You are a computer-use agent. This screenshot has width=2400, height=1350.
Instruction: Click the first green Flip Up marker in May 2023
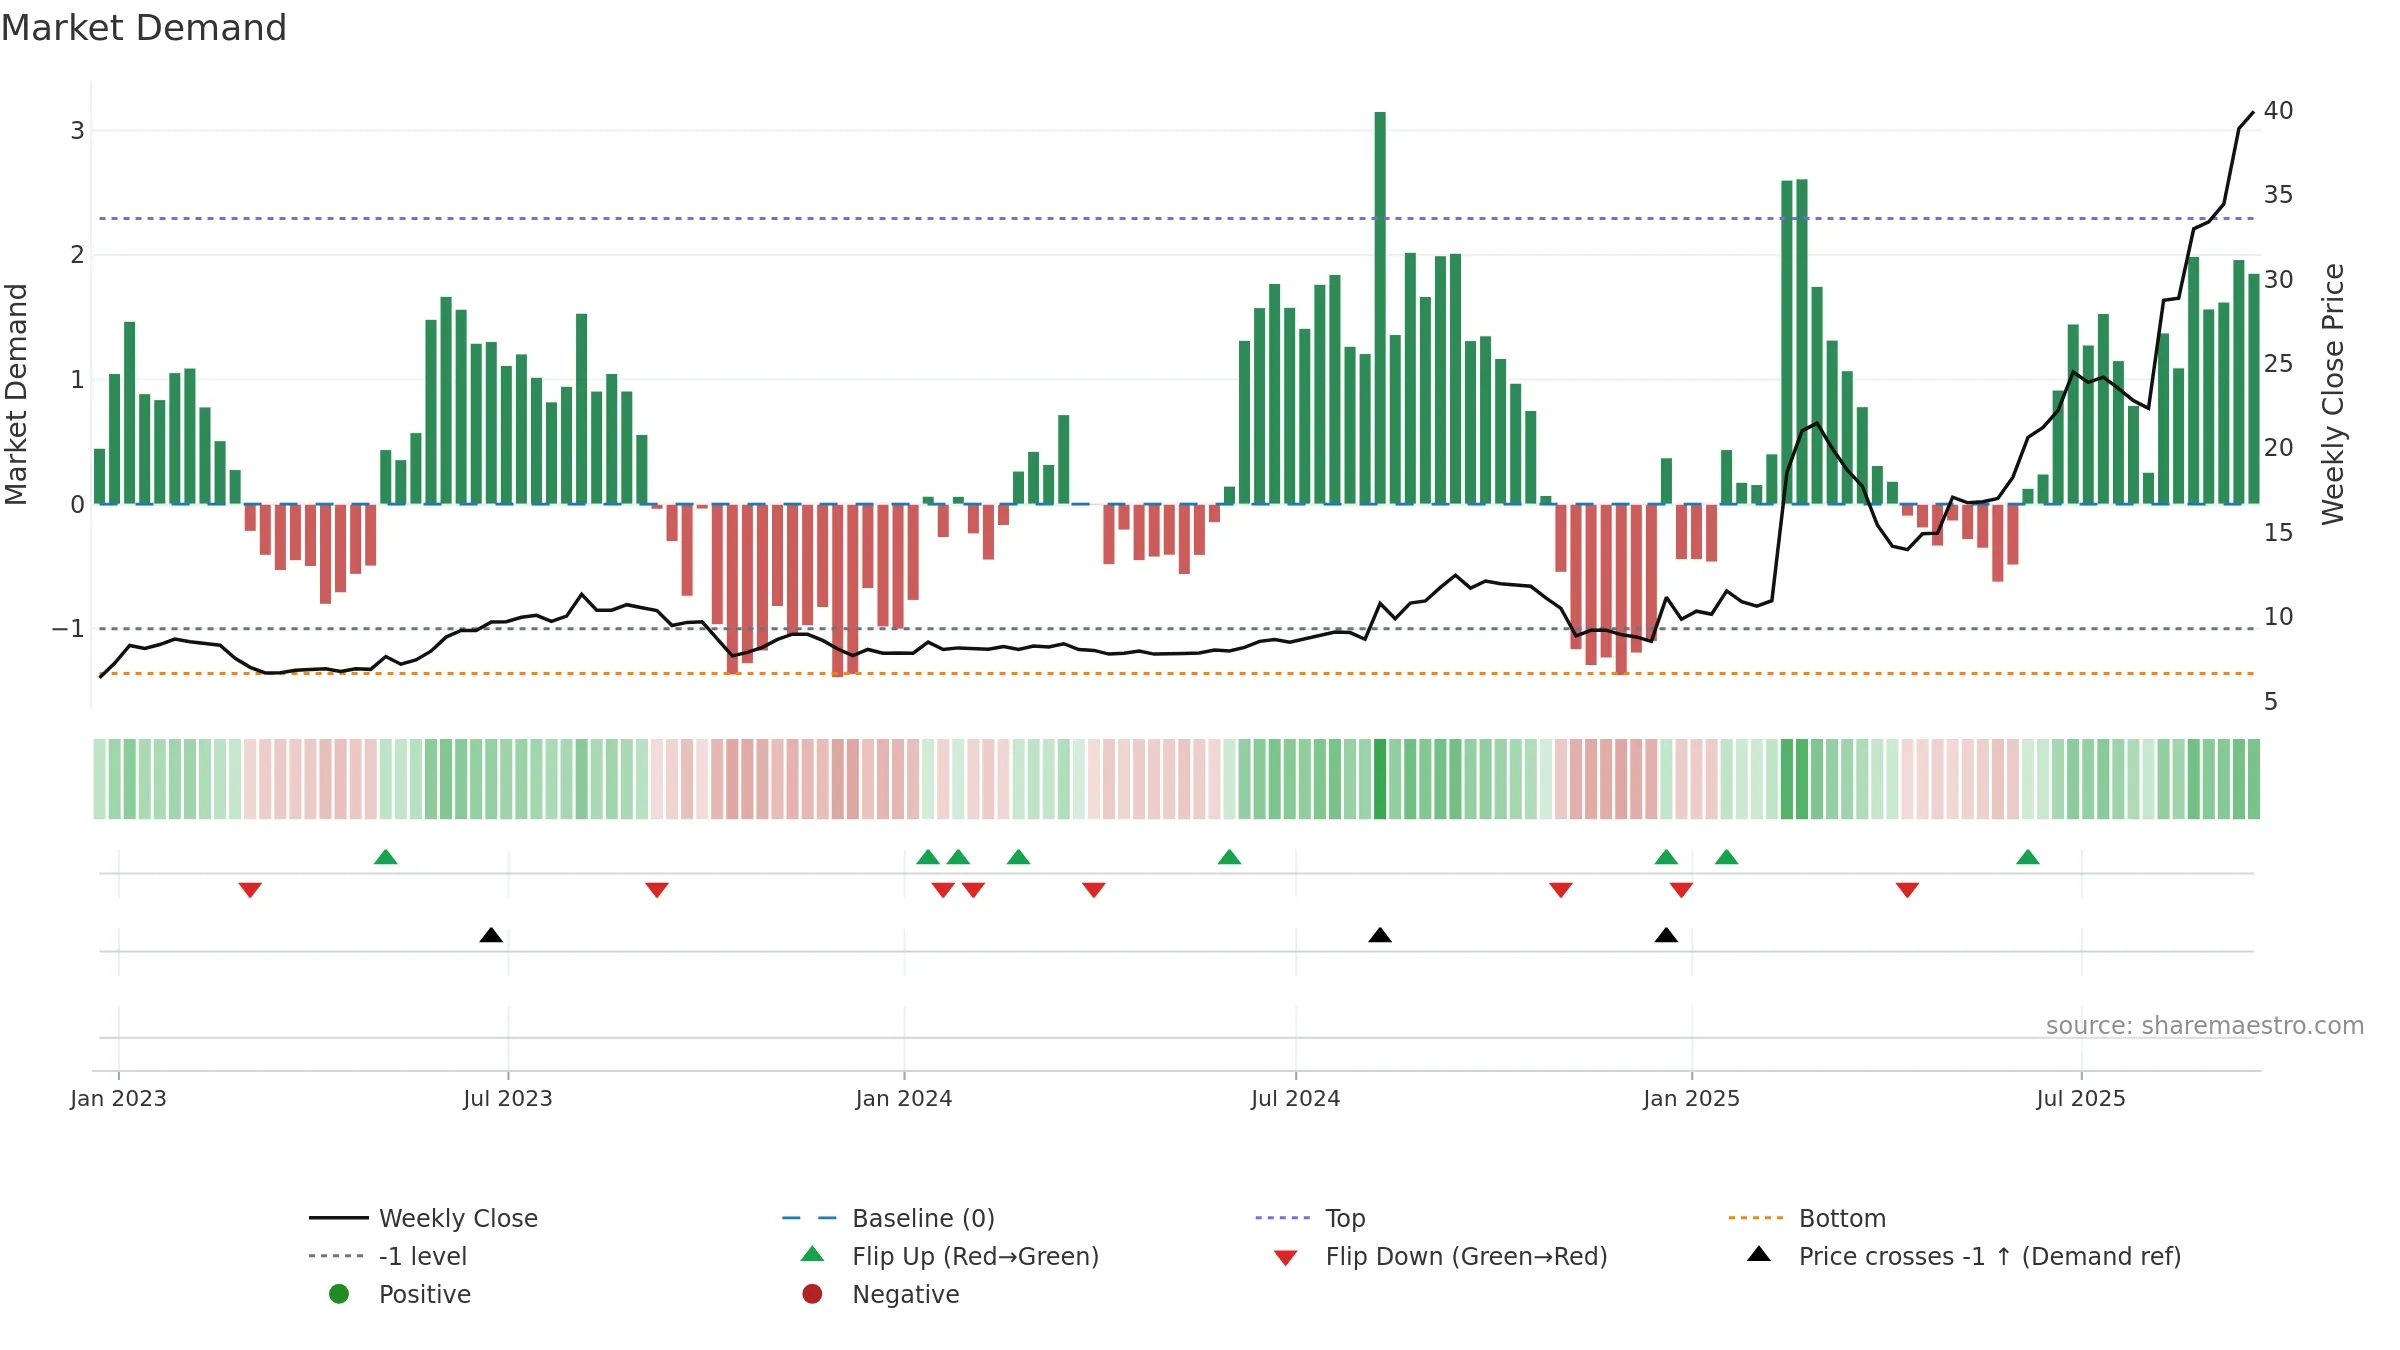pos(386,857)
